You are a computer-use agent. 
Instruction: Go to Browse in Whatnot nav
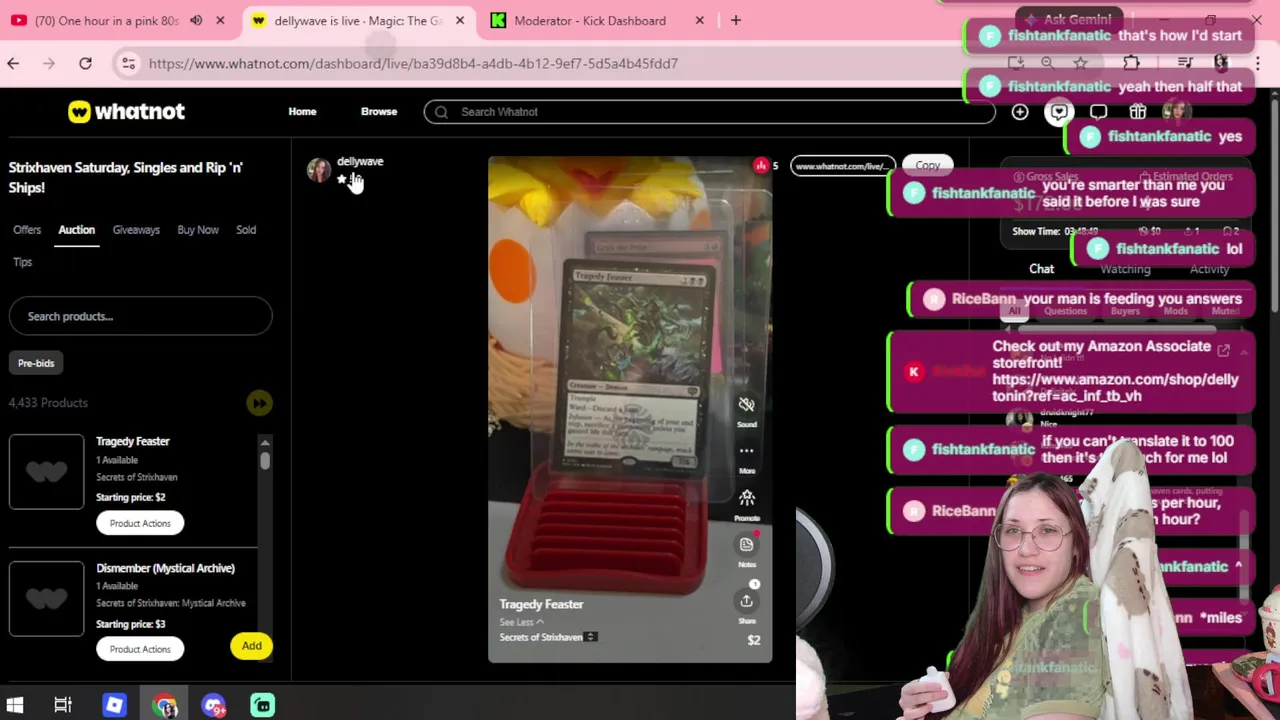pyautogui.click(x=379, y=112)
